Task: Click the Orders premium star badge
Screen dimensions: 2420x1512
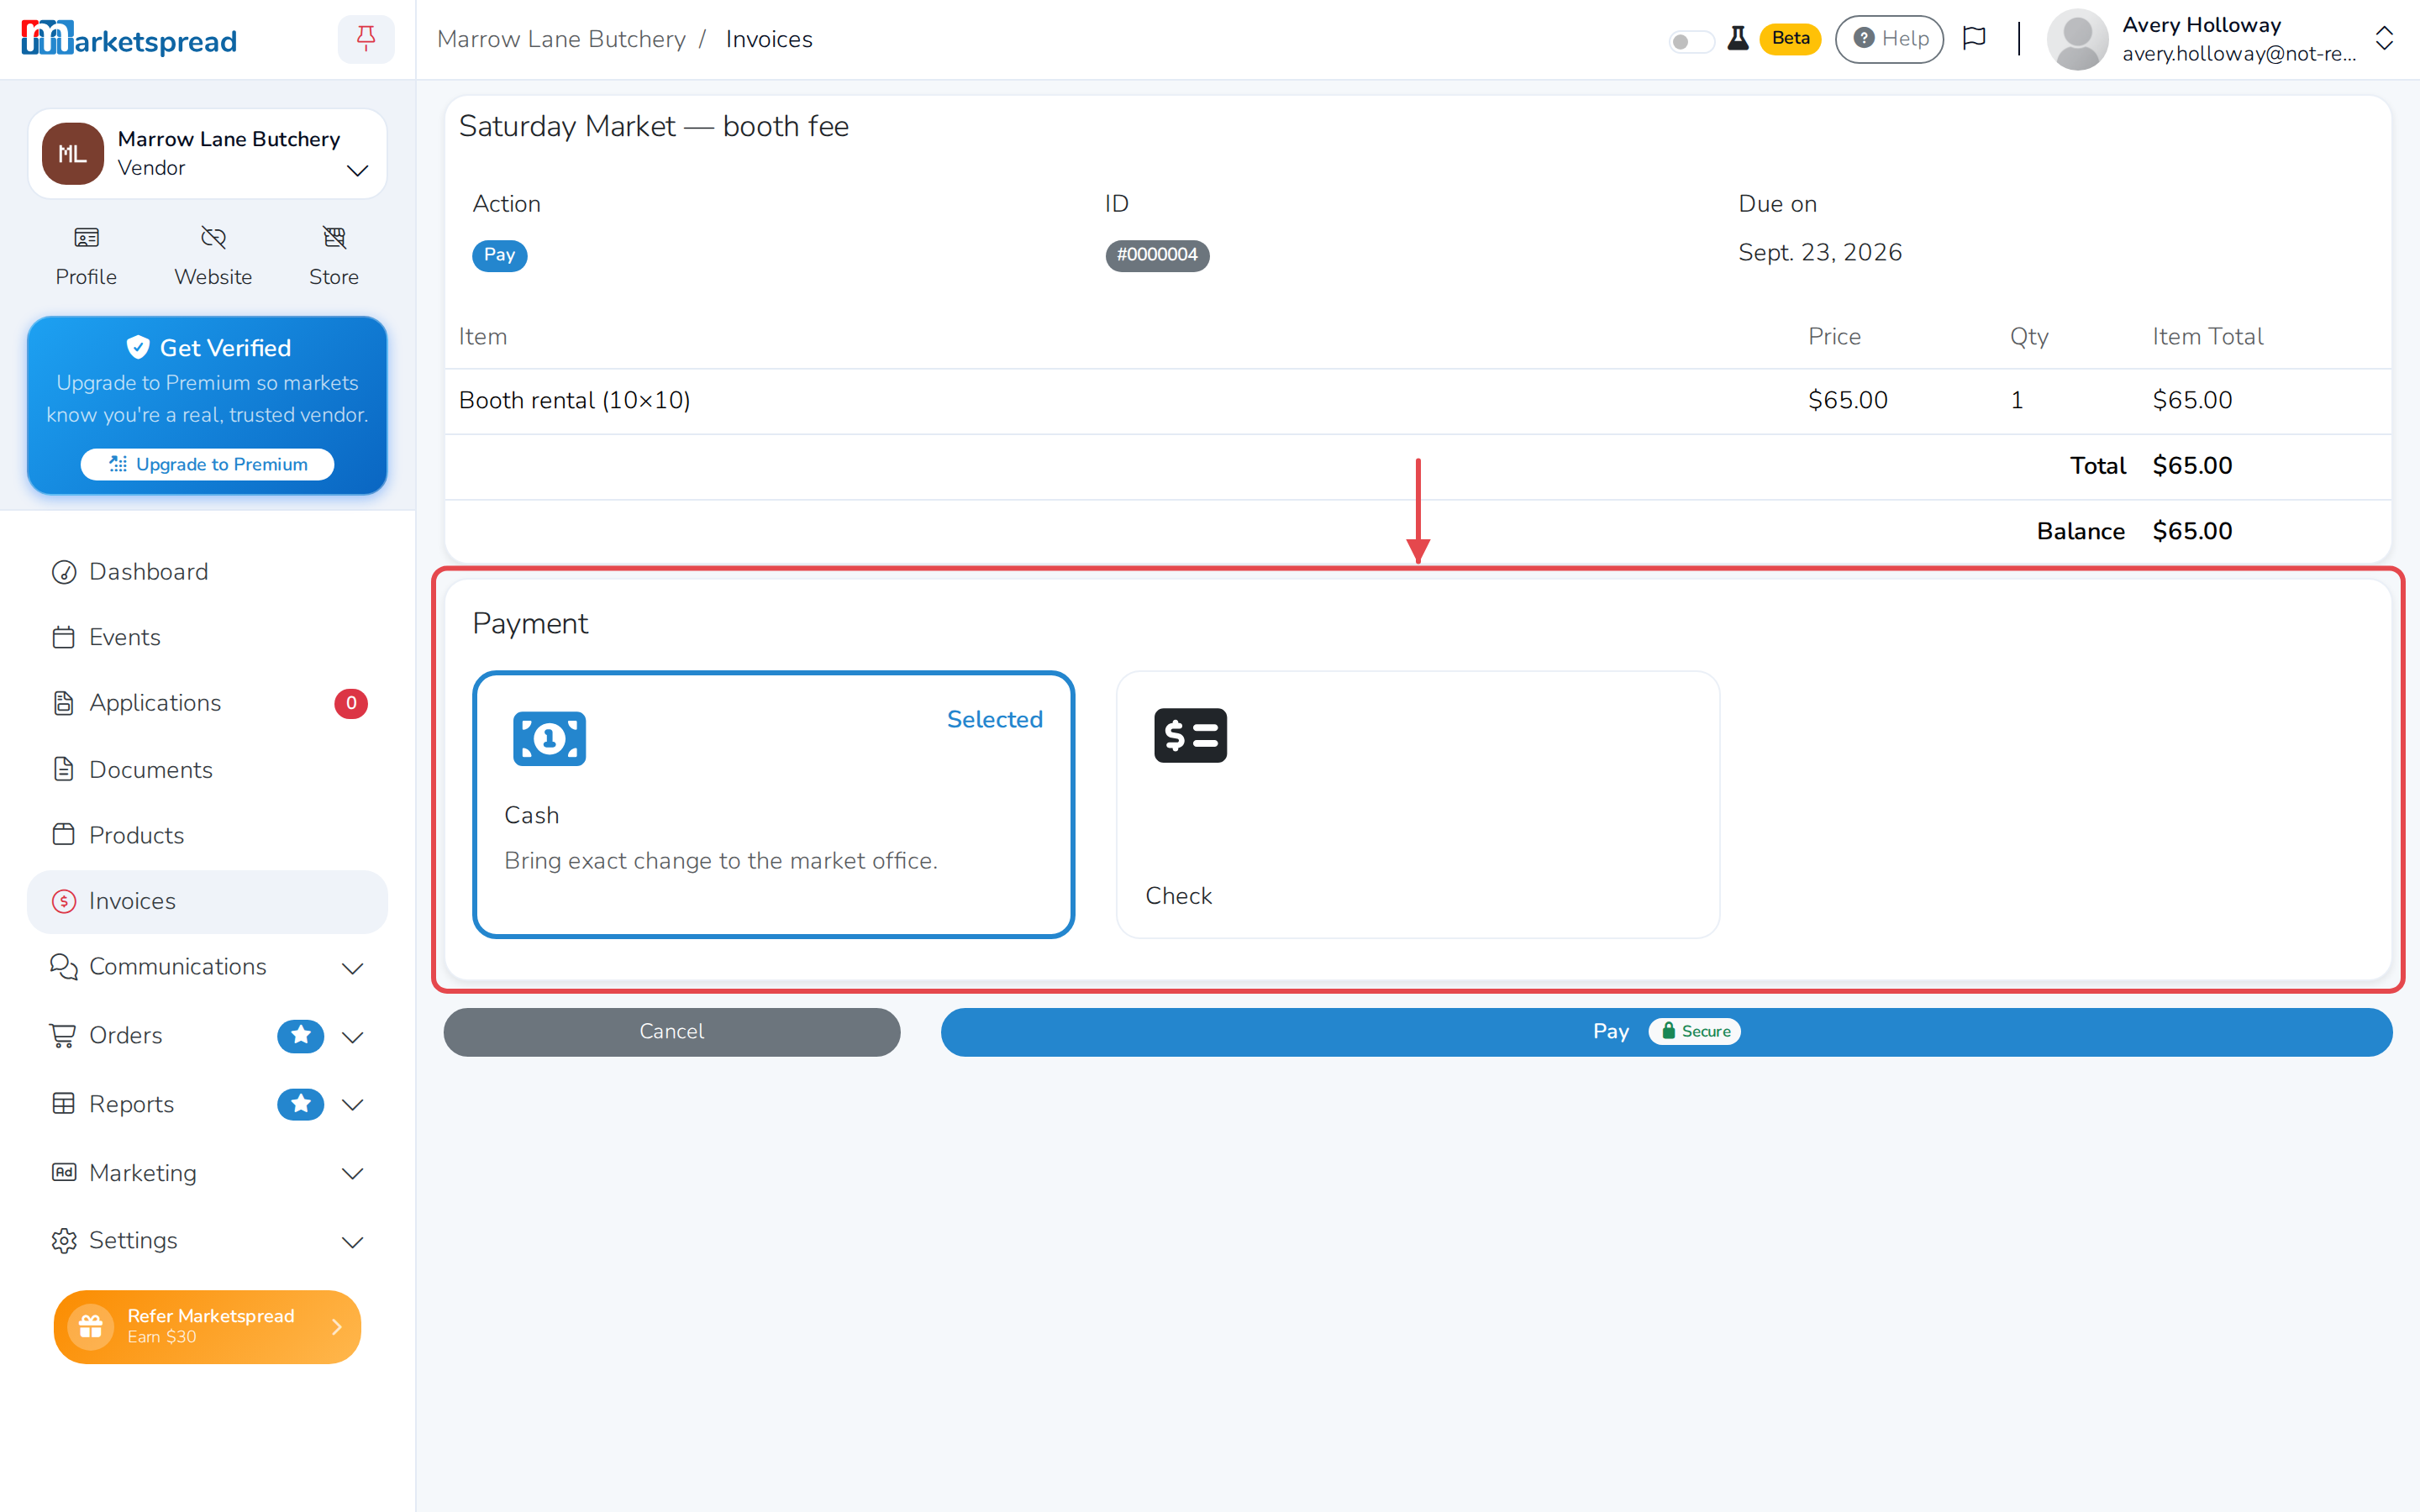Action: (300, 1036)
